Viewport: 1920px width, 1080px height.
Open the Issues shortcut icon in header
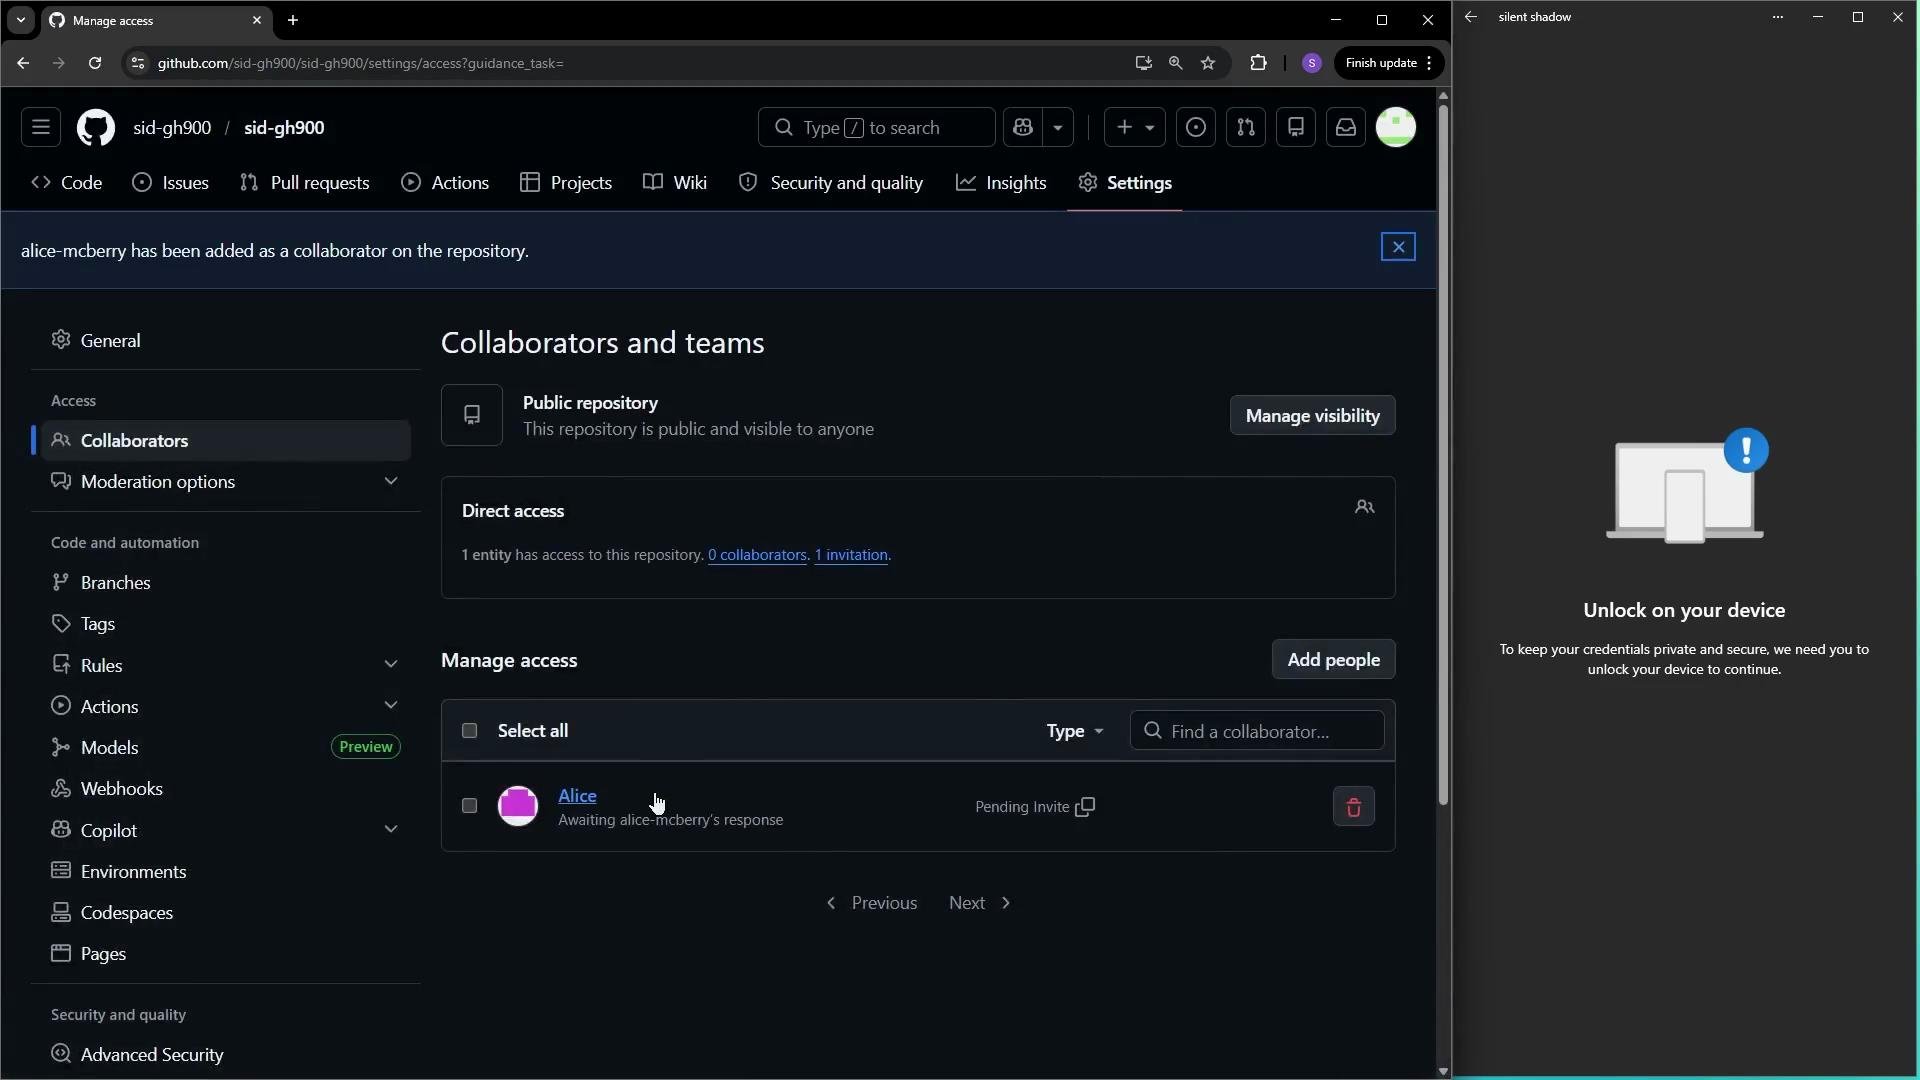coord(1196,128)
